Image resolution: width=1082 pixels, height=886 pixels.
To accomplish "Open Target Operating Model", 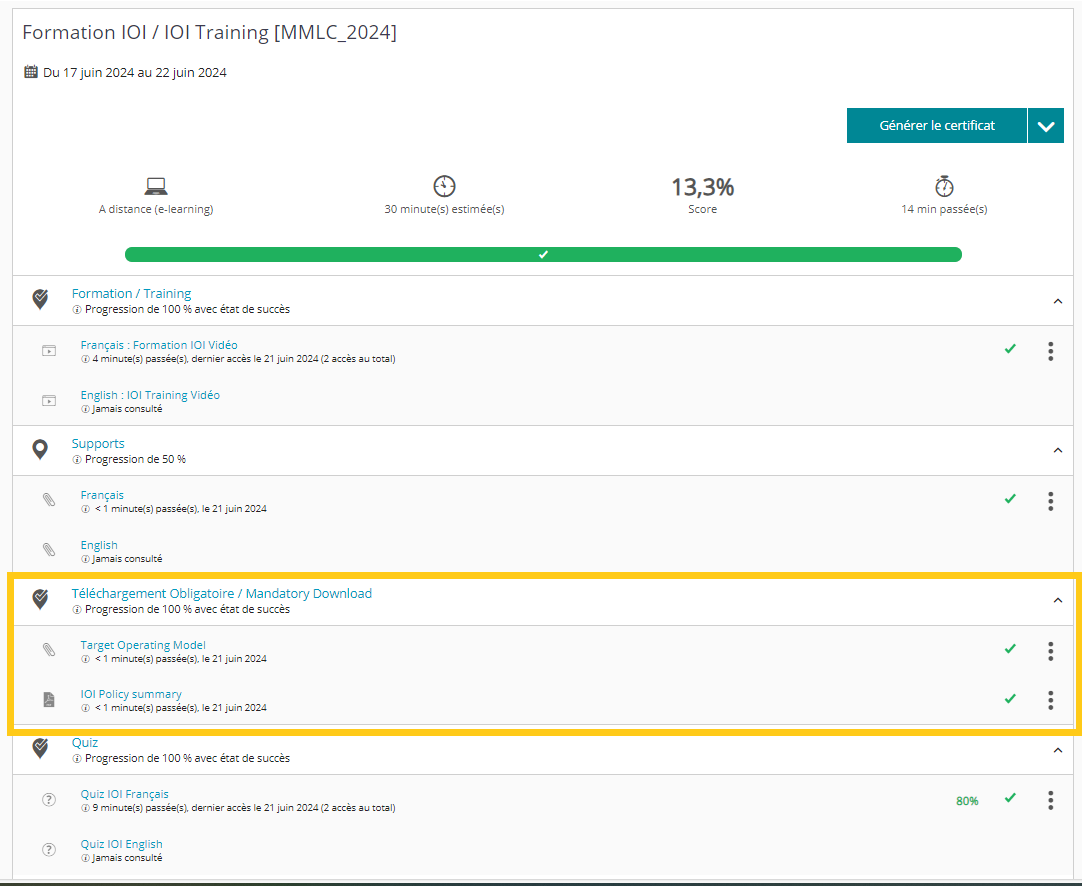I will pos(143,645).
